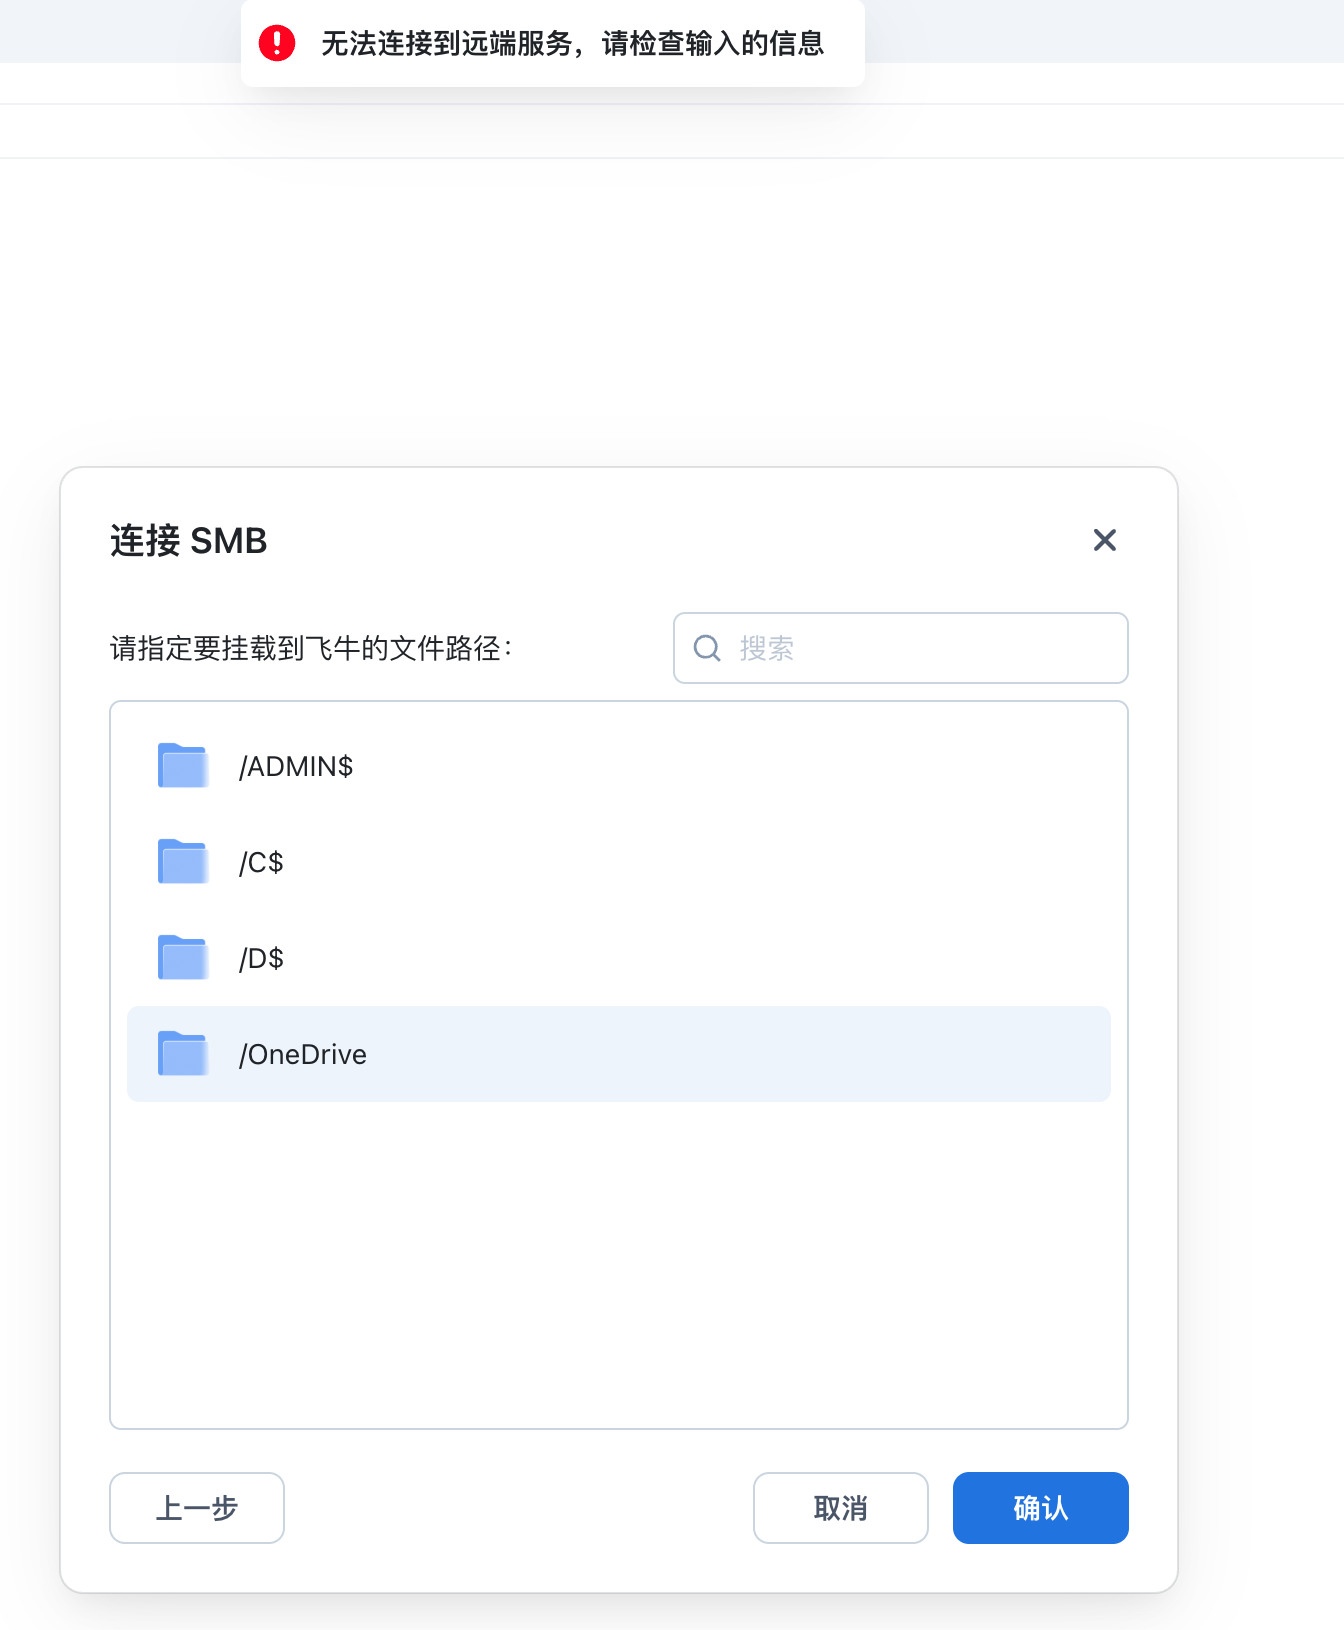Click the 无法连接到远端服务 error message
The image size is (1344, 1630).
[x=572, y=43]
